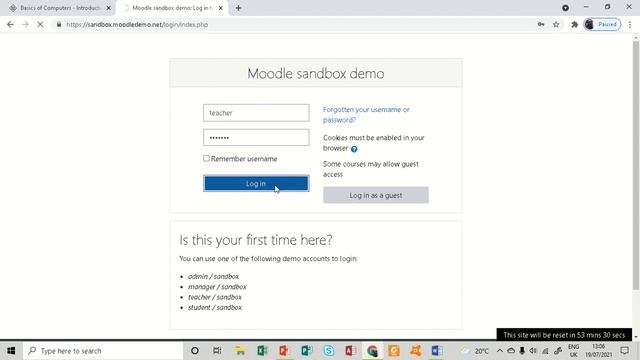This screenshot has height=360, width=640.
Task: Stop loading the page
Action: pos(40,24)
